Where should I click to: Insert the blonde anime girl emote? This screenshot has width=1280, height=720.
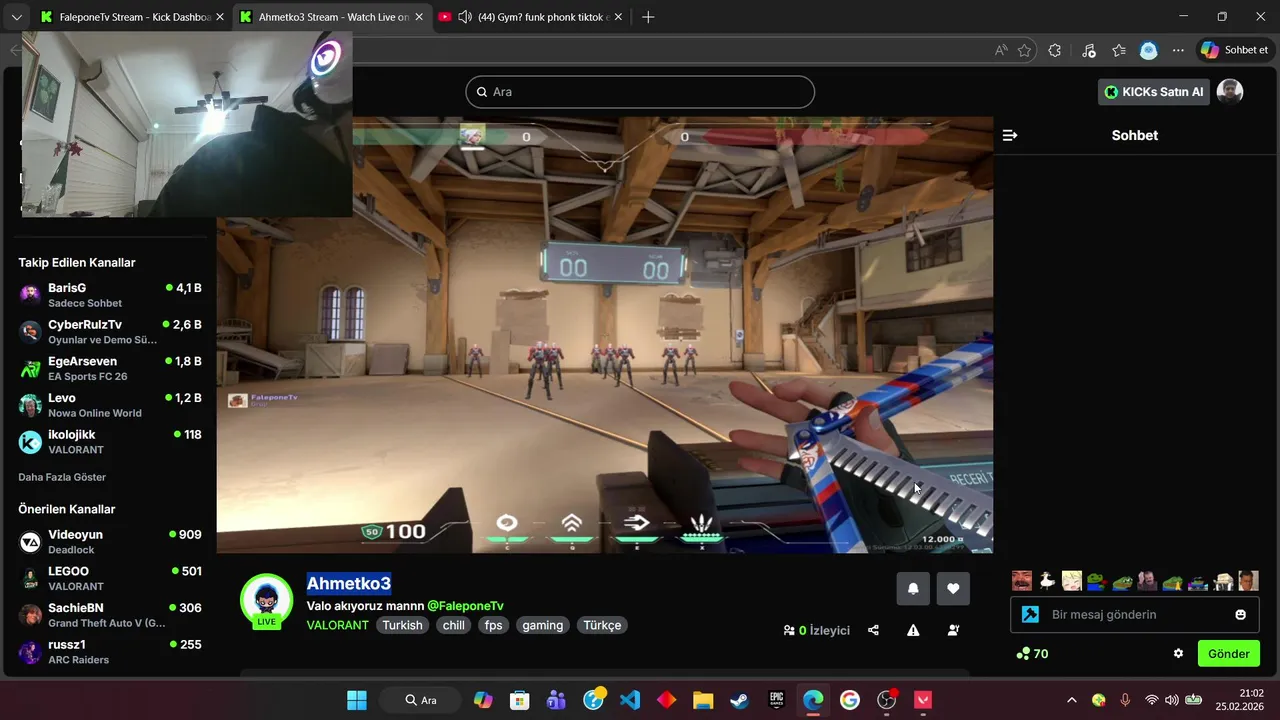1072,581
